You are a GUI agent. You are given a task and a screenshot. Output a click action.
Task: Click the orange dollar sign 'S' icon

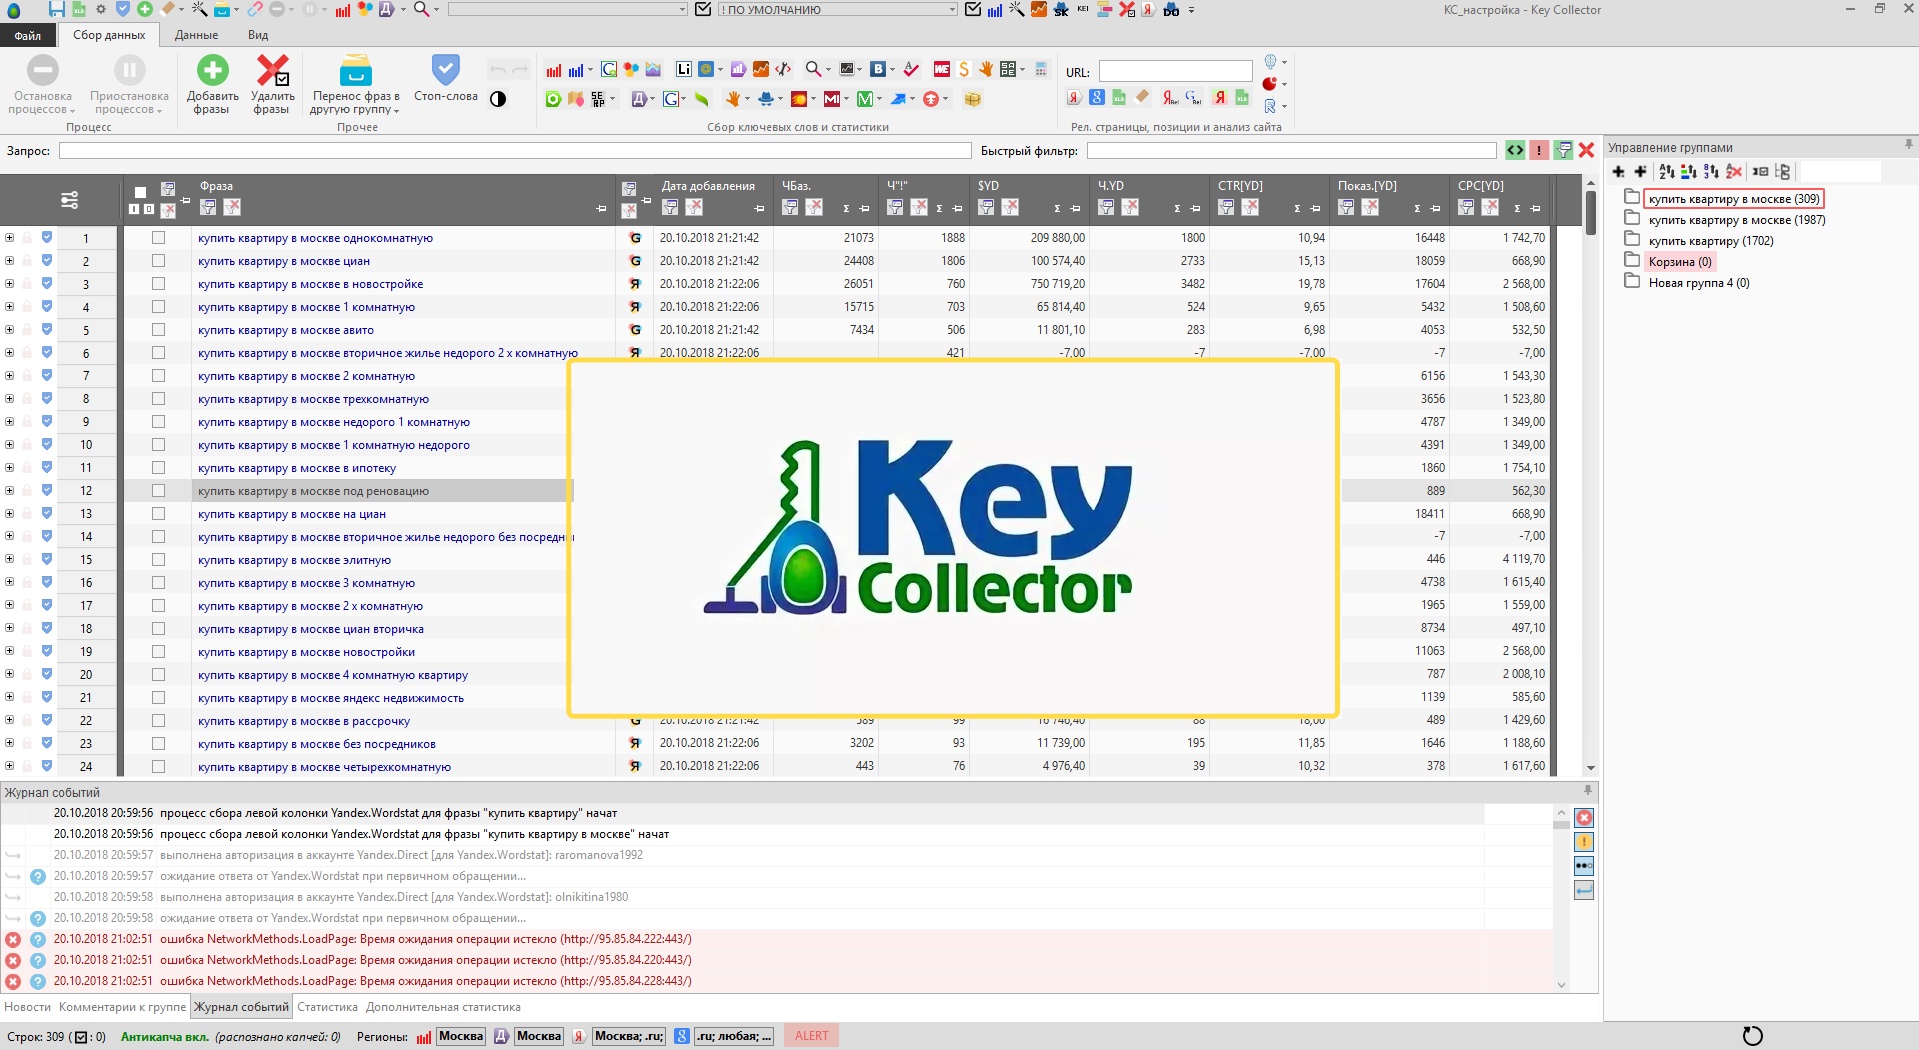coord(964,69)
